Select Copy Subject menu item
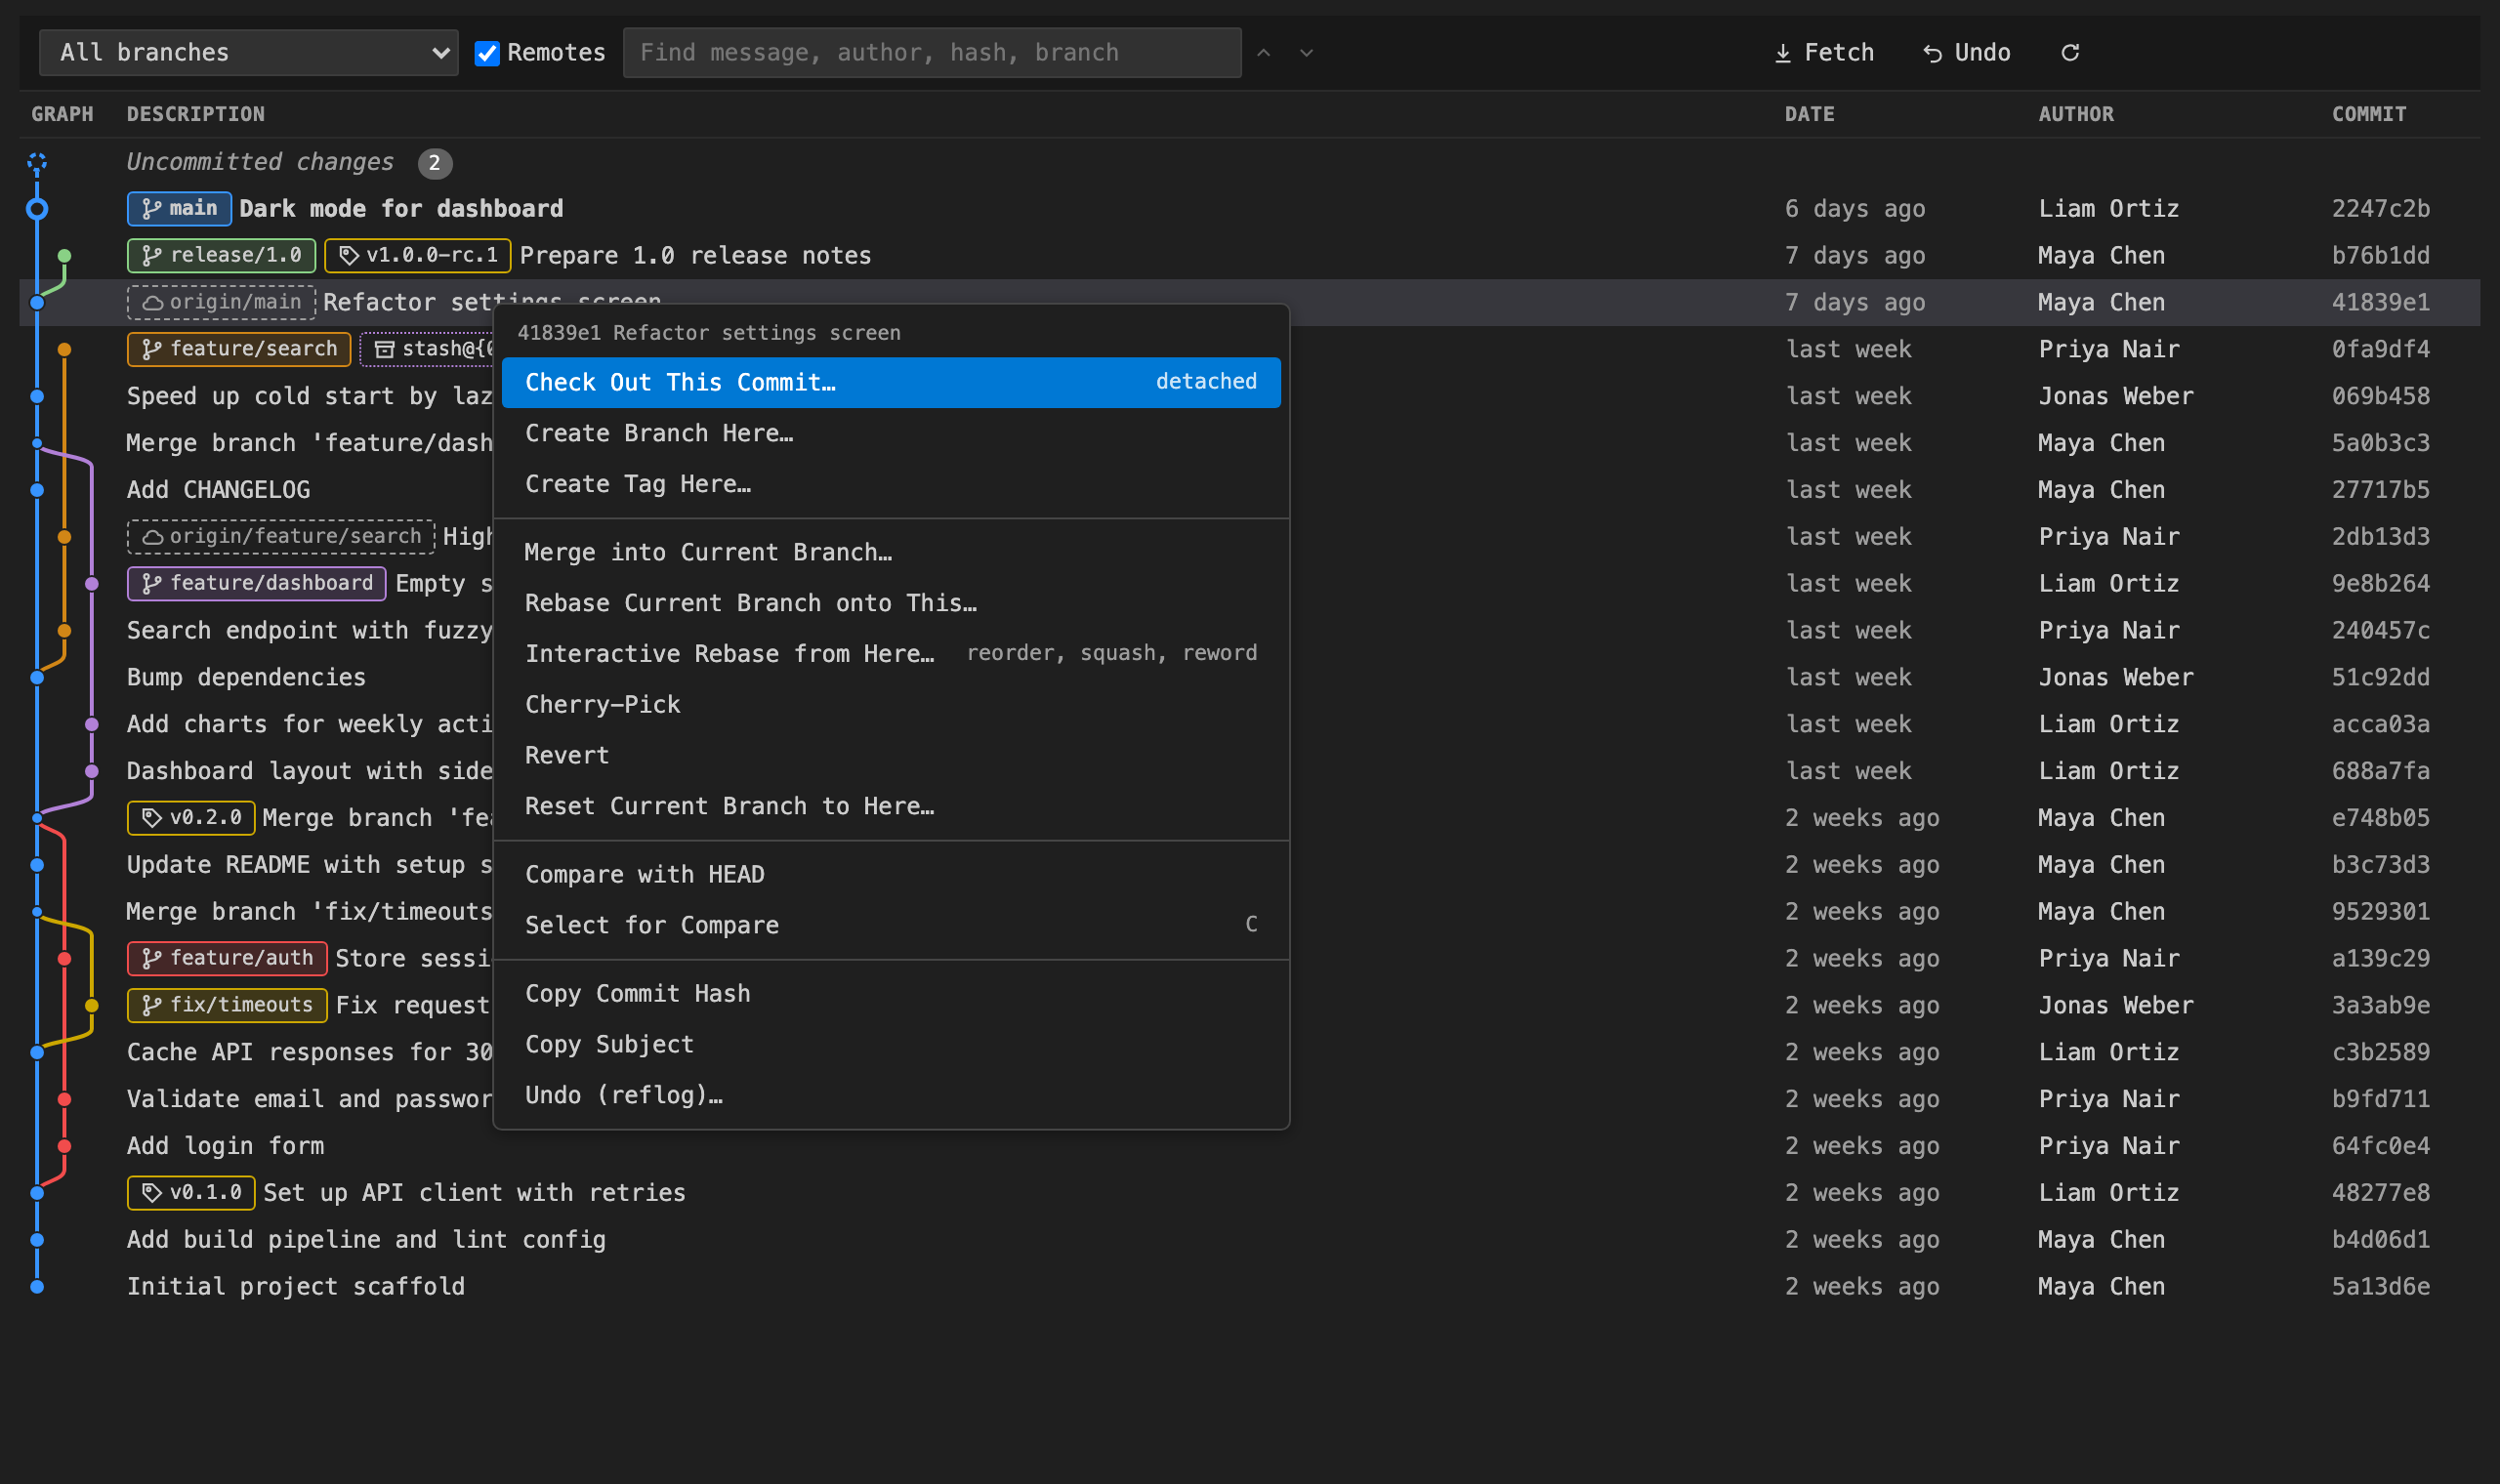This screenshot has width=2500, height=1484. [x=891, y=1045]
